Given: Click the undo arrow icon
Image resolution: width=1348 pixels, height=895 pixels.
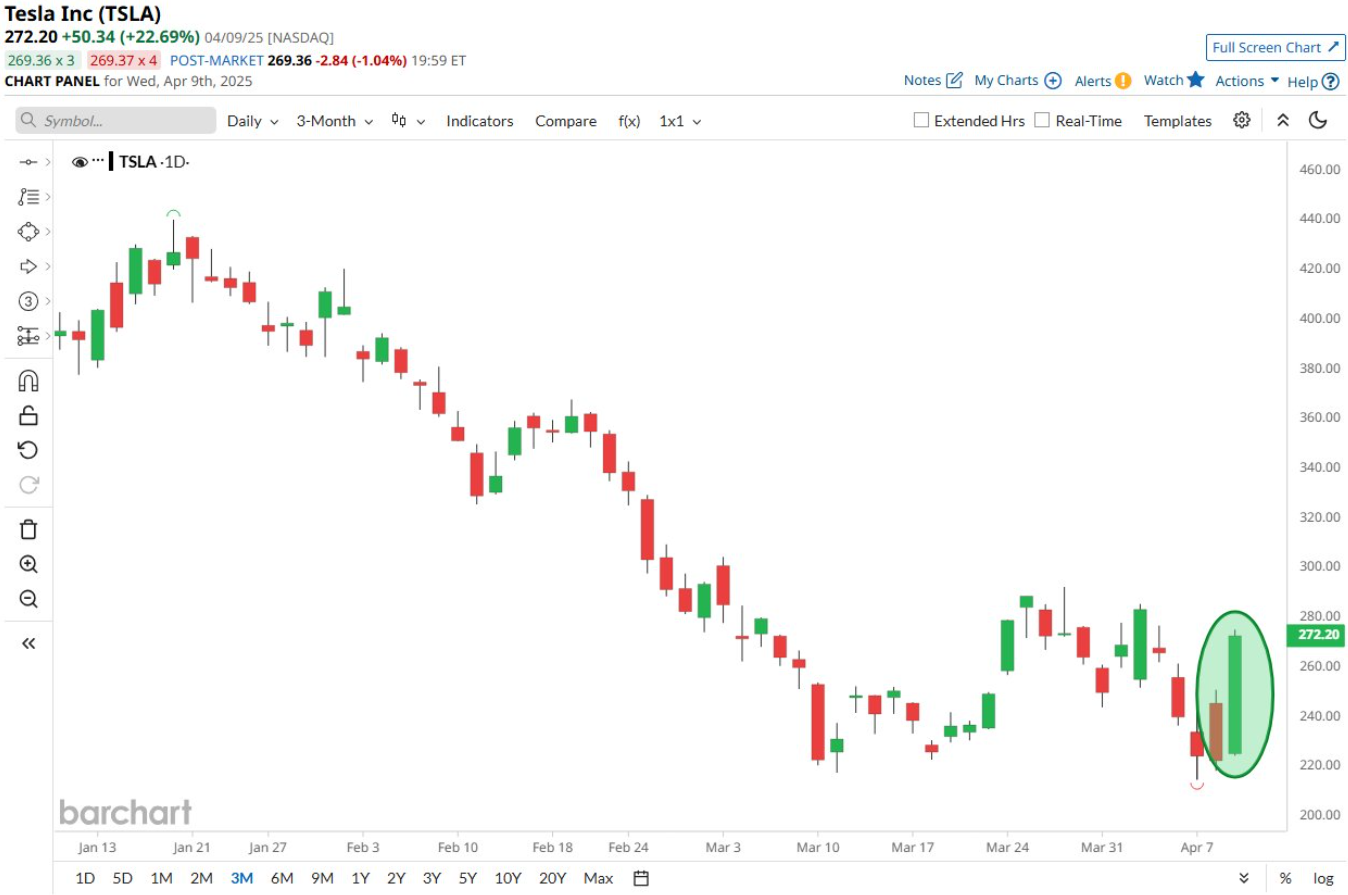Looking at the screenshot, I should (28, 450).
